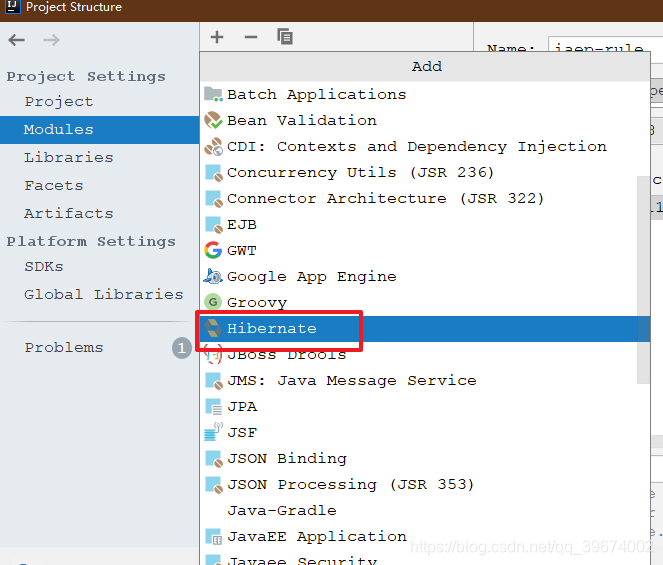This screenshot has height=565, width=663.
Task: Select JSON Processing (JSR 353)
Action: [x=425, y=485]
